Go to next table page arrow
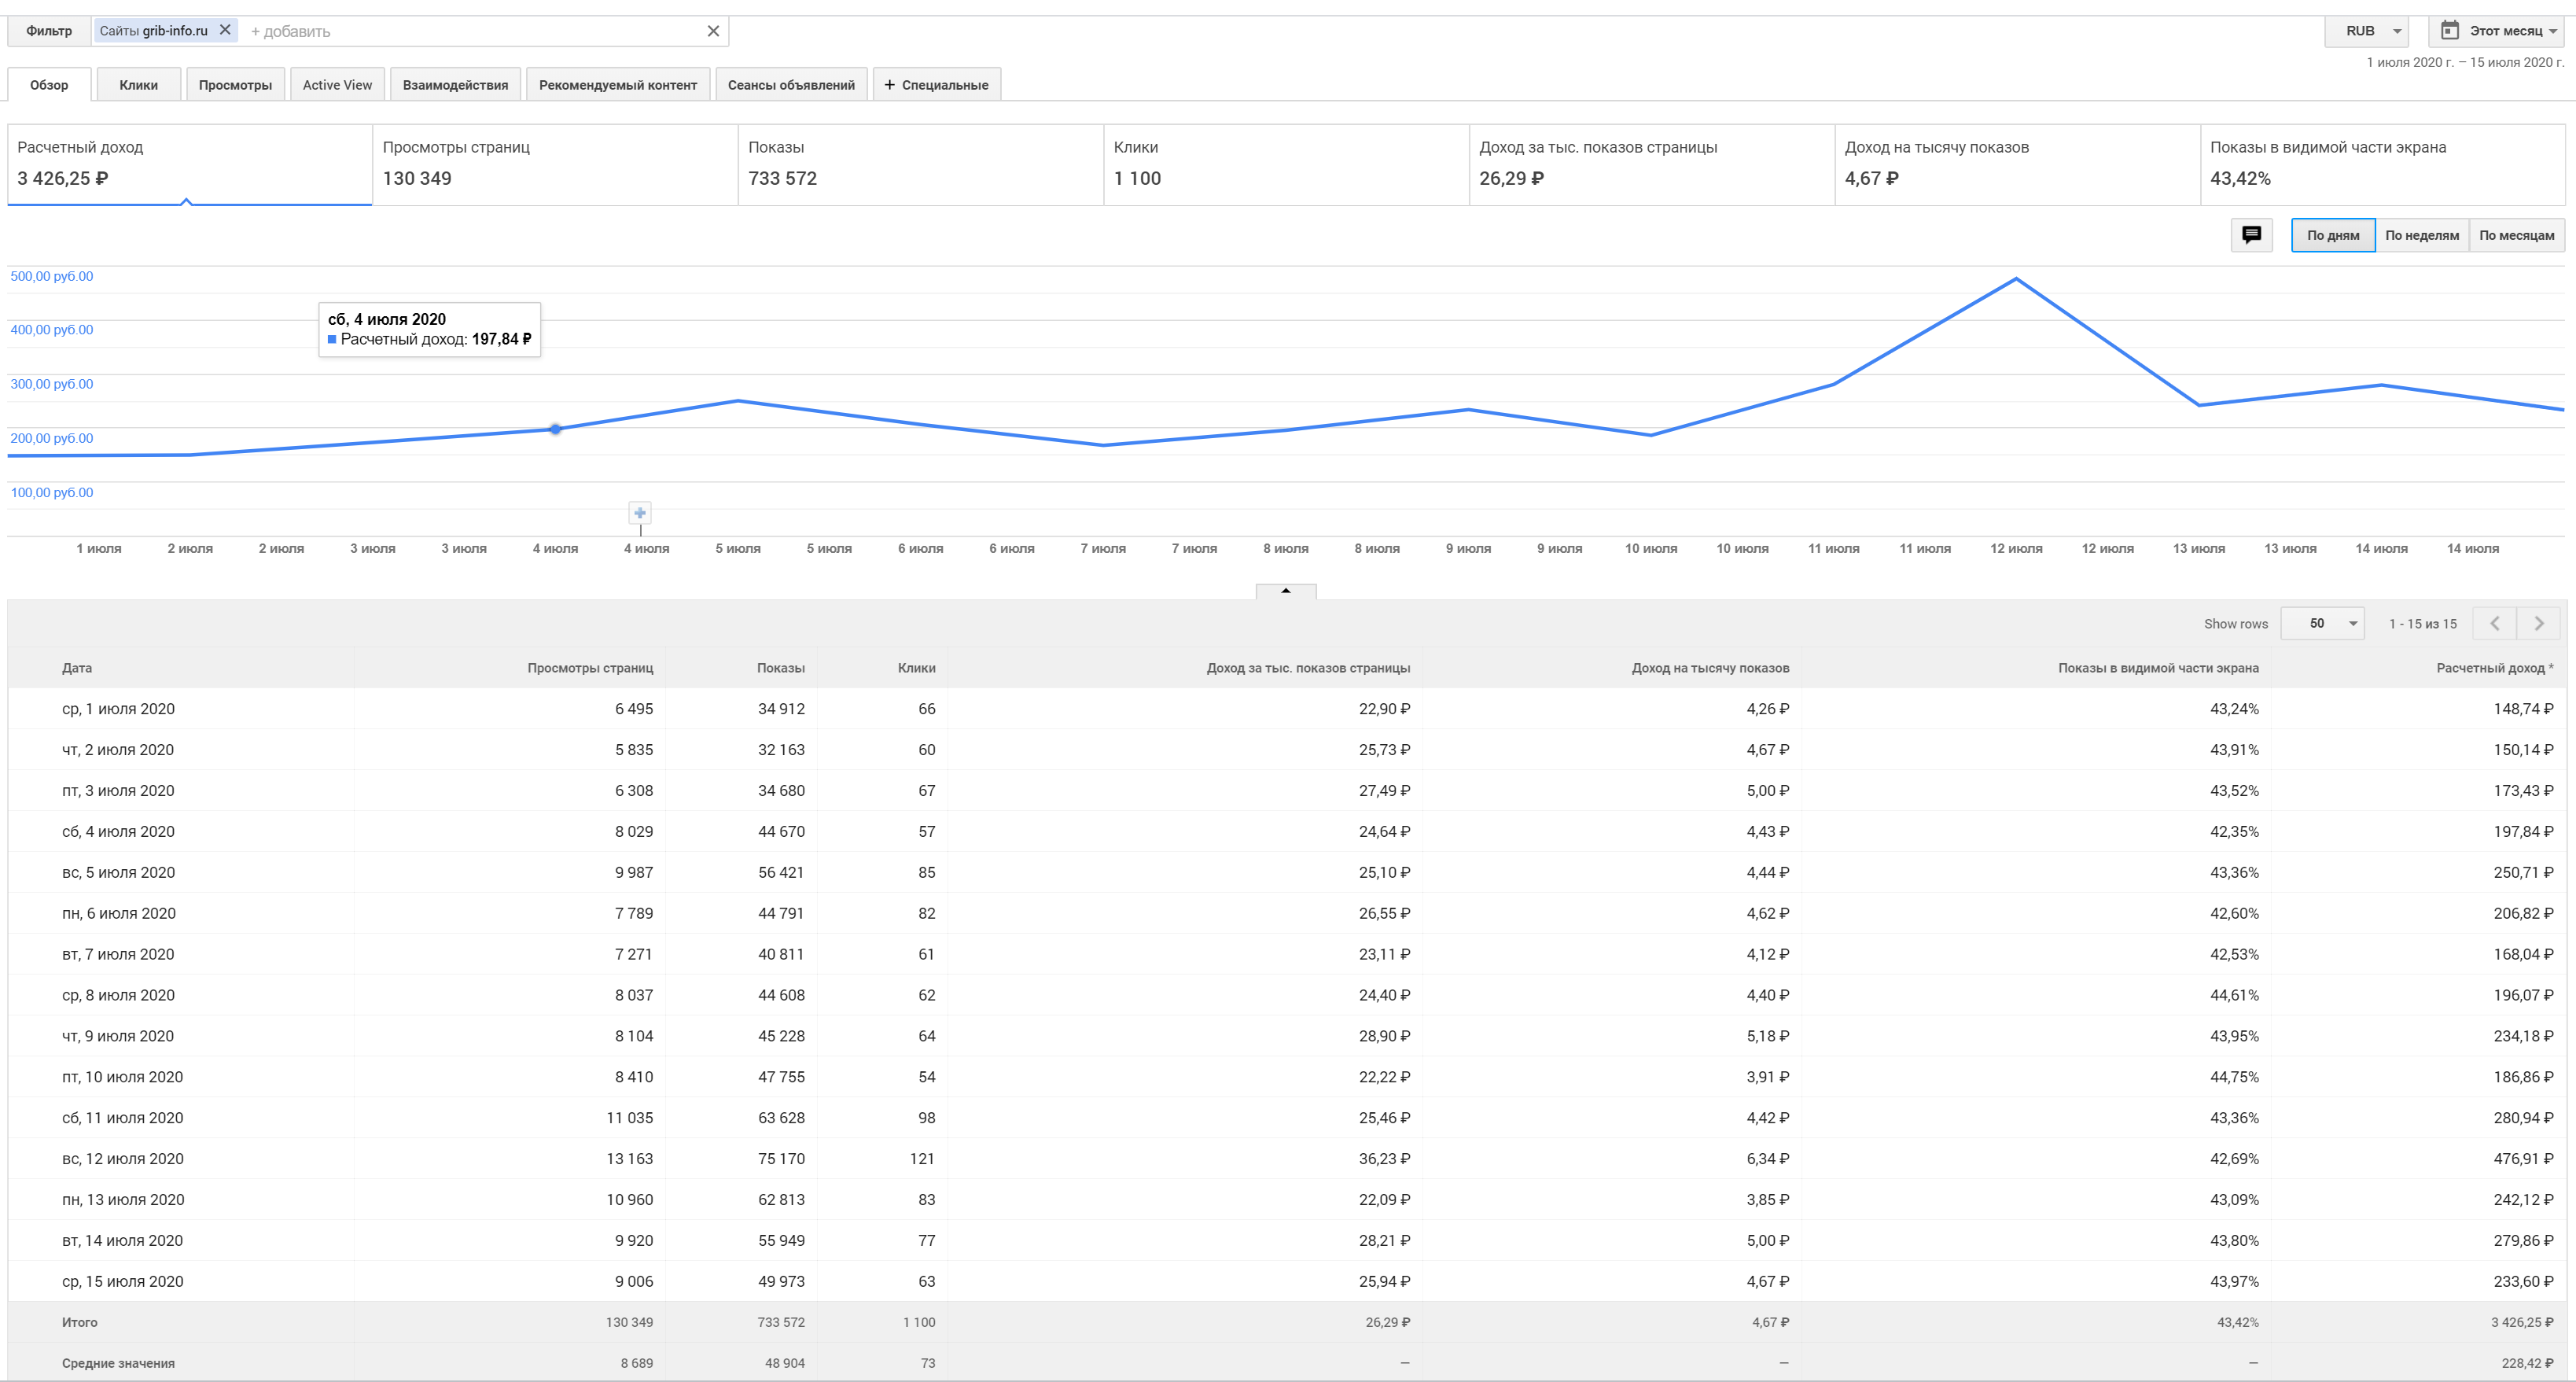2576x1382 pixels. click(x=2538, y=623)
